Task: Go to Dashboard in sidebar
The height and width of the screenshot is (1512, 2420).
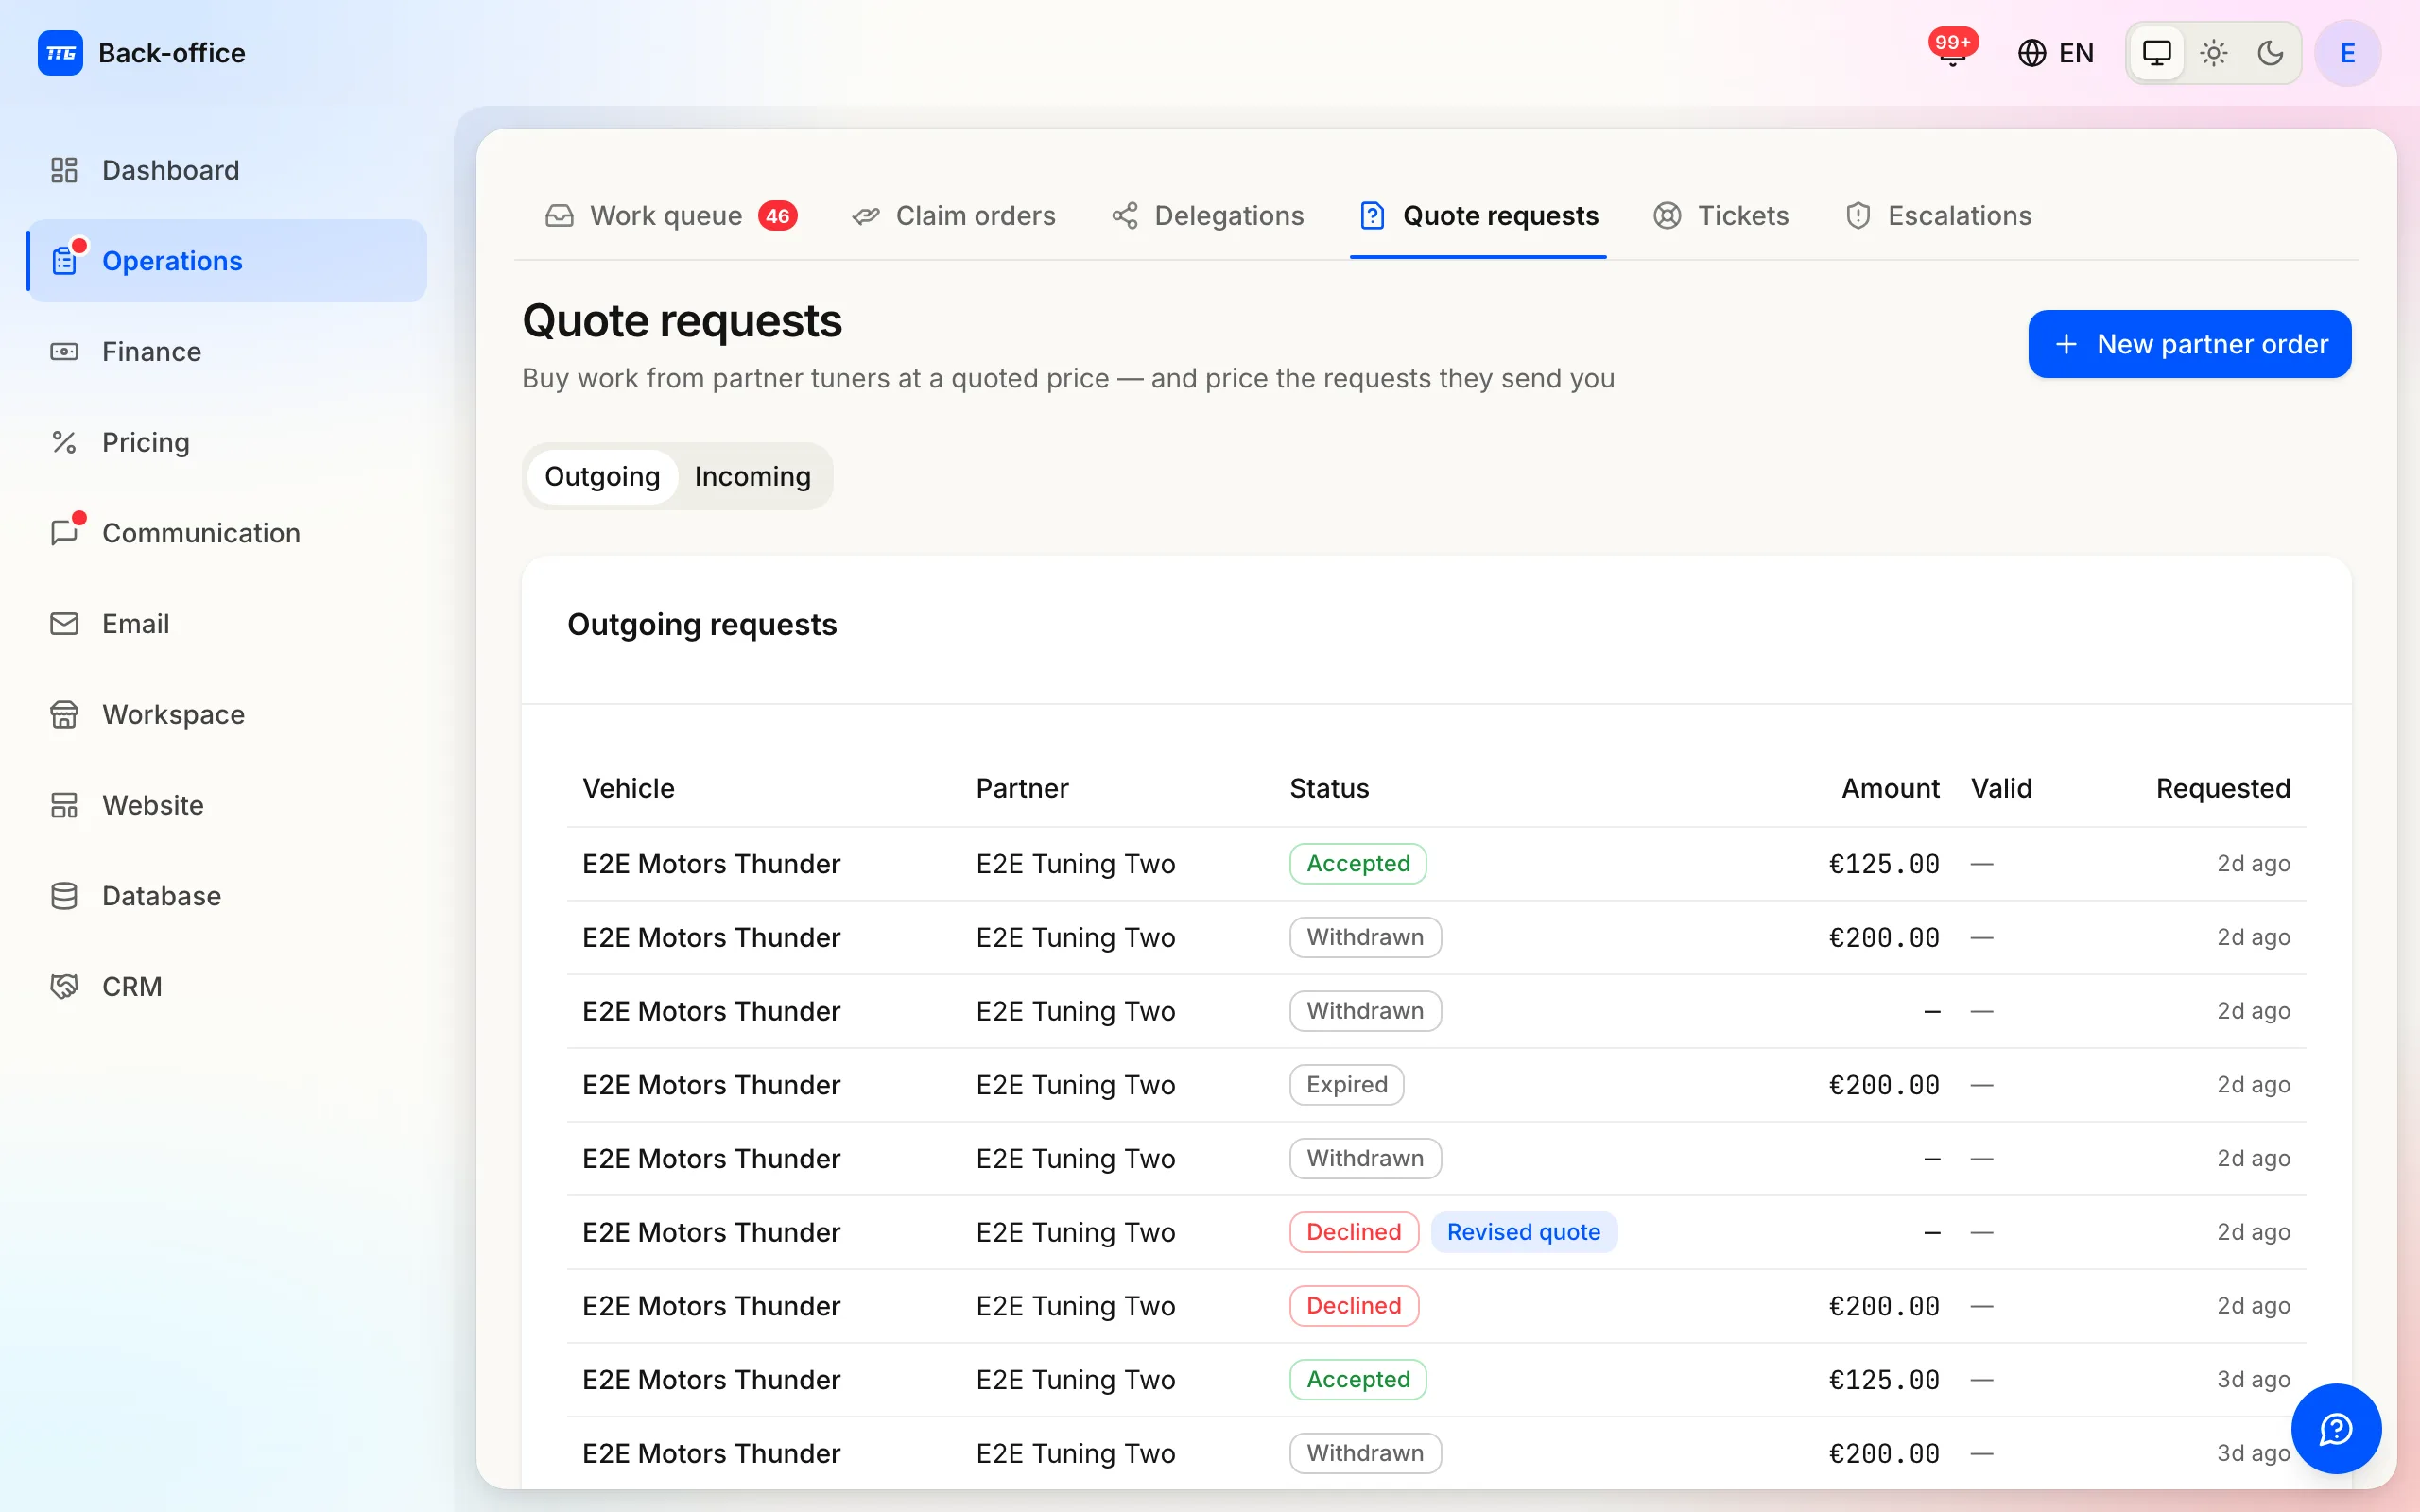Action: 227,170
